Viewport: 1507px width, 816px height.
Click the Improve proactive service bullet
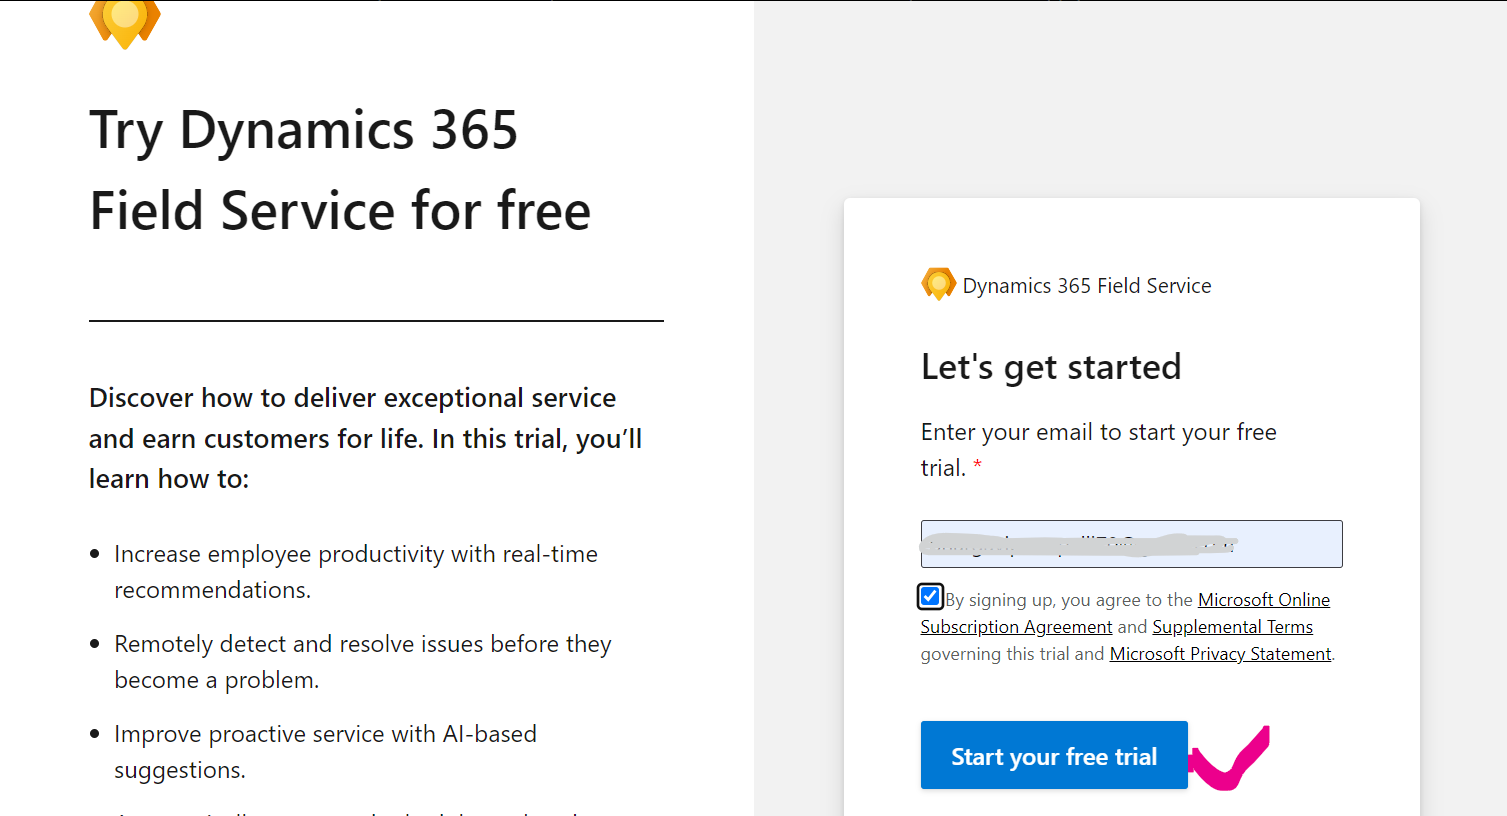tap(325, 752)
